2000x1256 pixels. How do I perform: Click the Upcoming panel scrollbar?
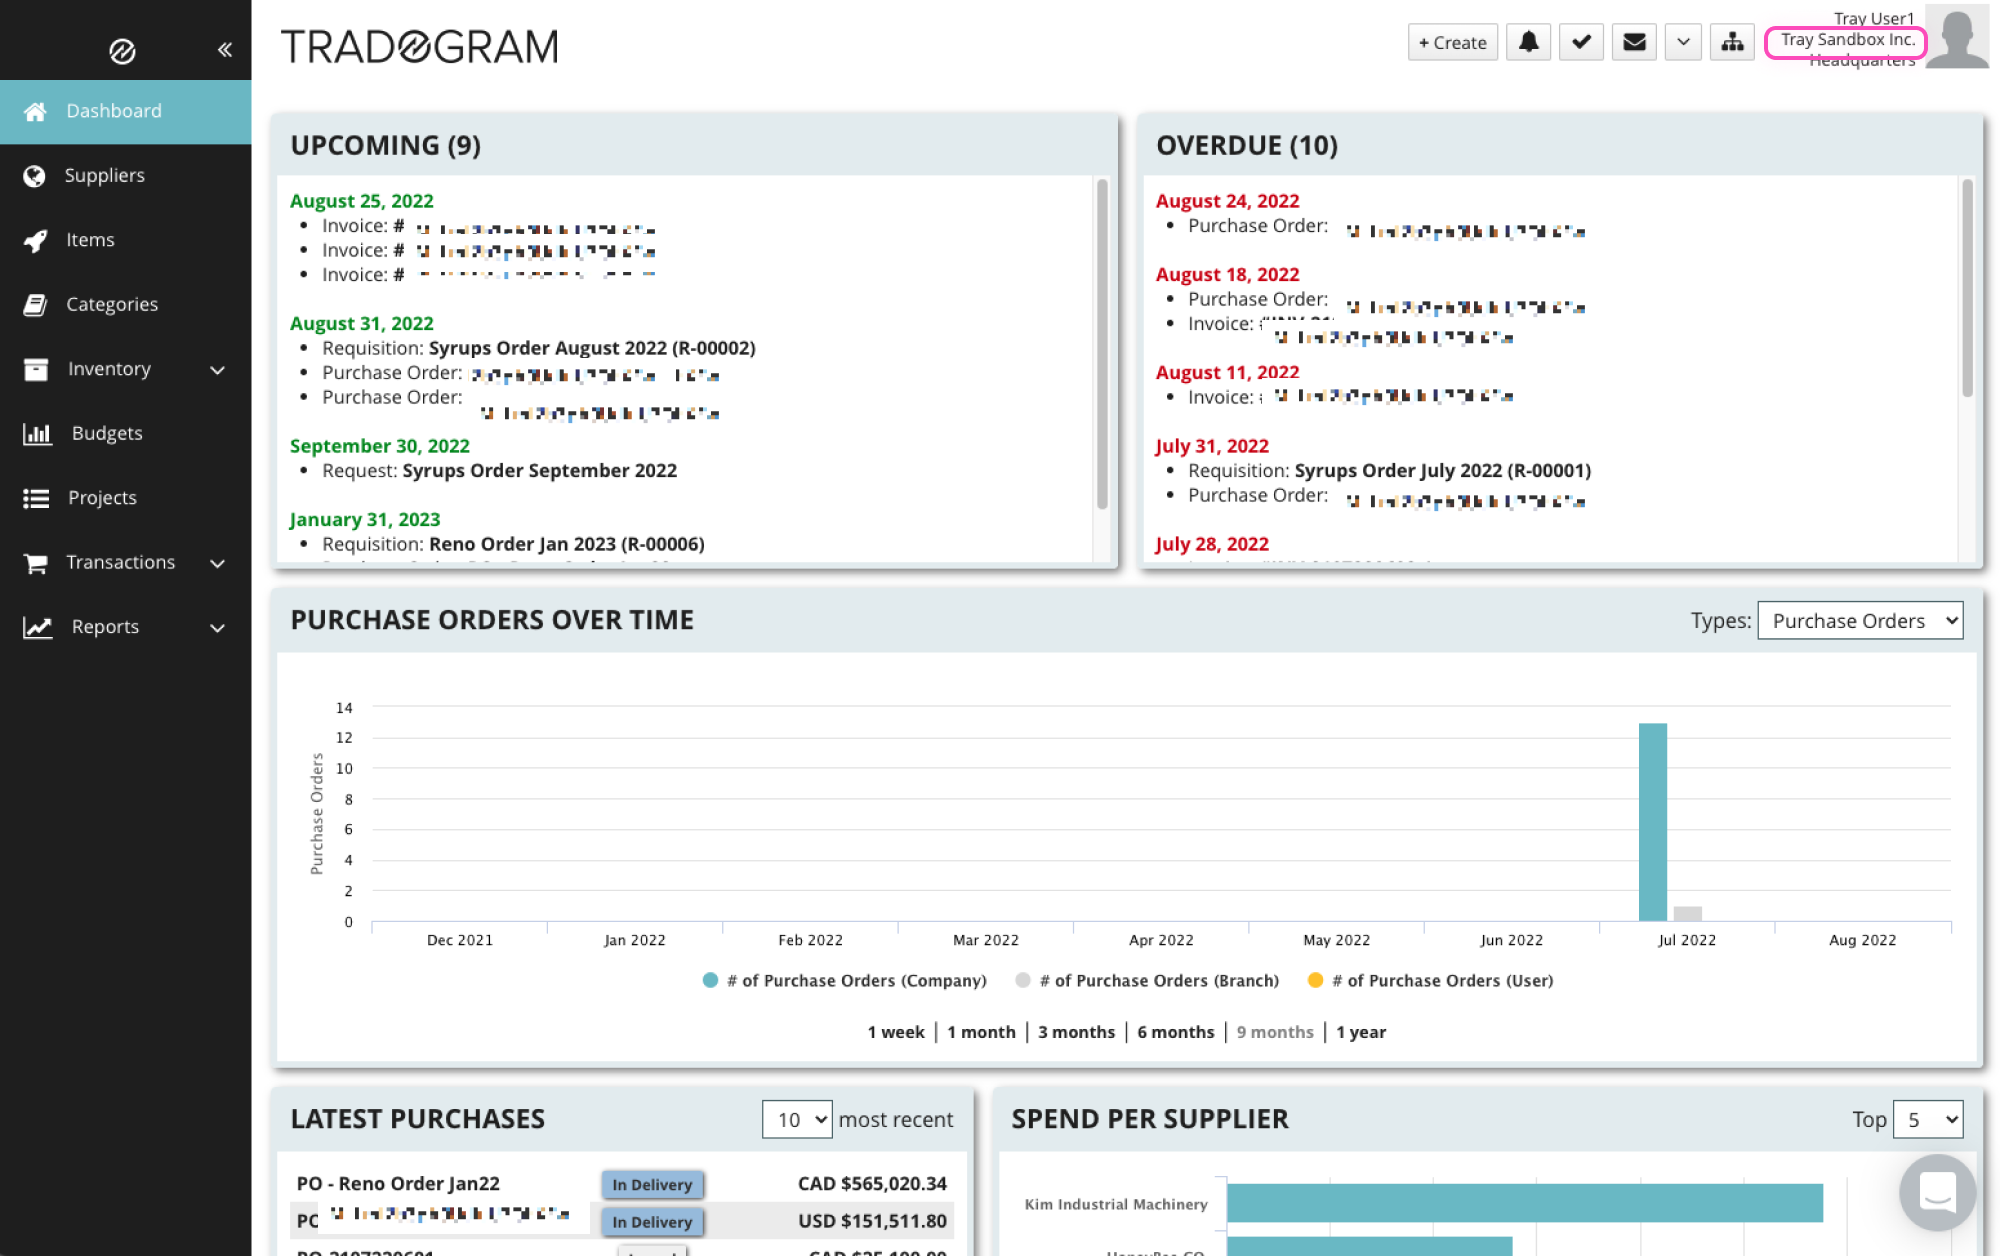pyautogui.click(x=1102, y=343)
